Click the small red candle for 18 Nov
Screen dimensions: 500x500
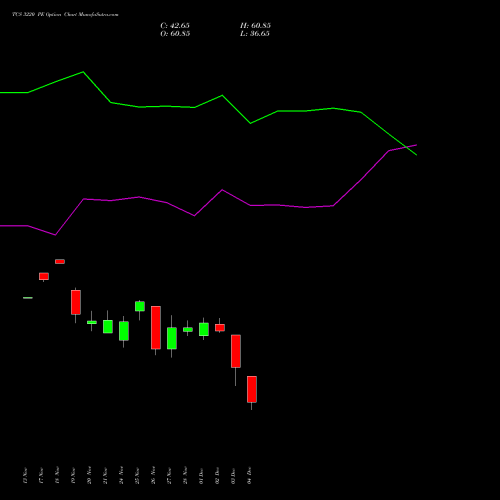click(60, 261)
